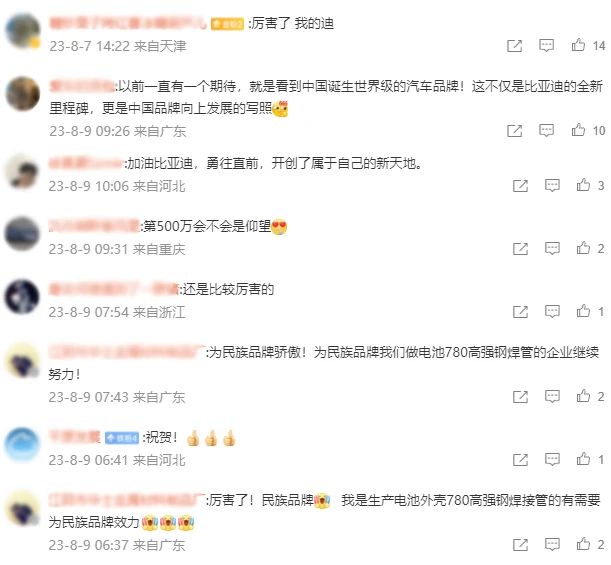The image size is (611, 565).
Task: Like the 06:37 Guangdong comment
Action: 583,544
